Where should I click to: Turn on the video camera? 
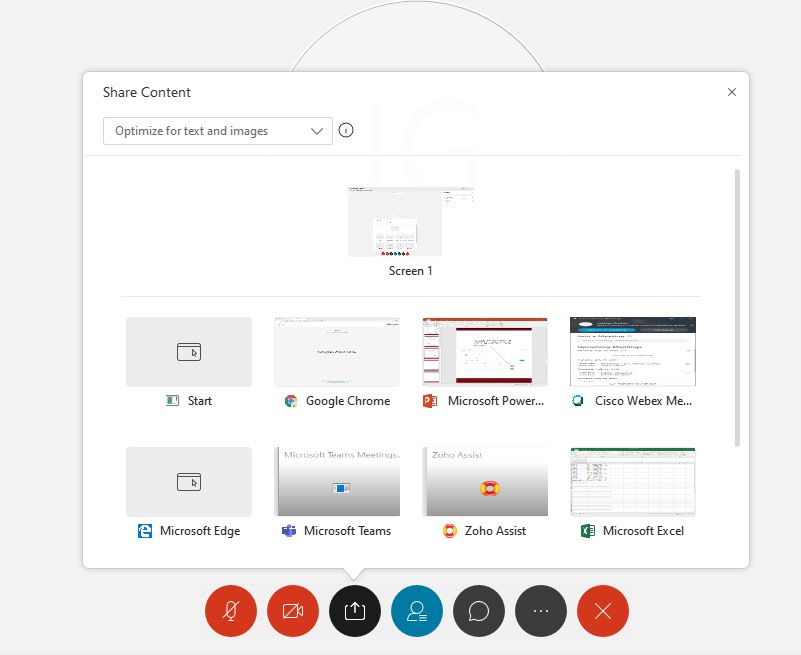click(292, 611)
